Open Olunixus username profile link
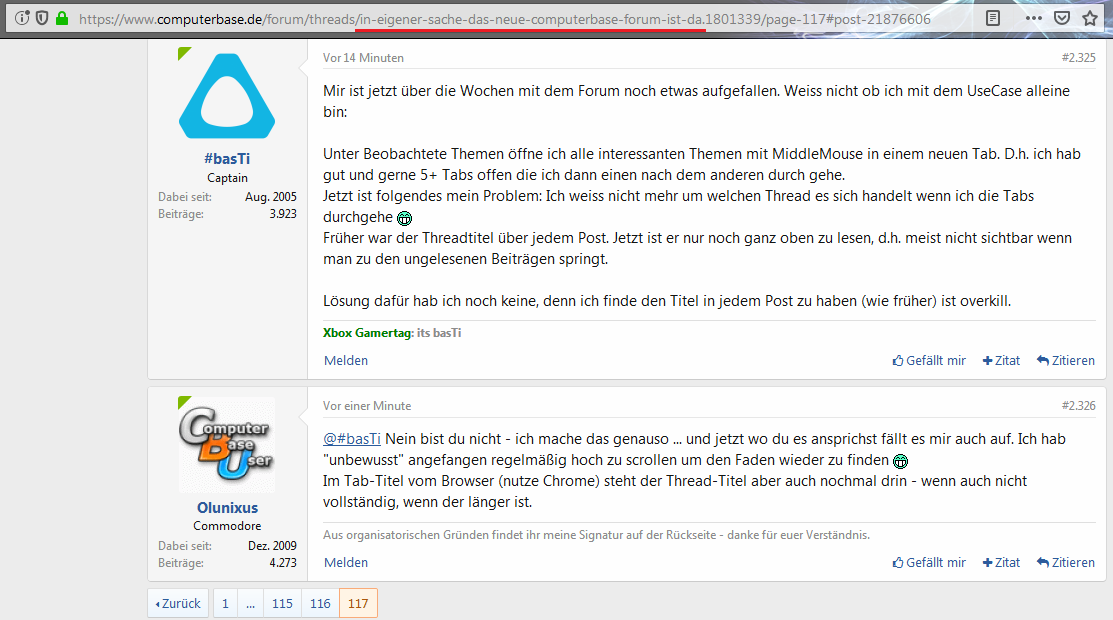 point(227,508)
